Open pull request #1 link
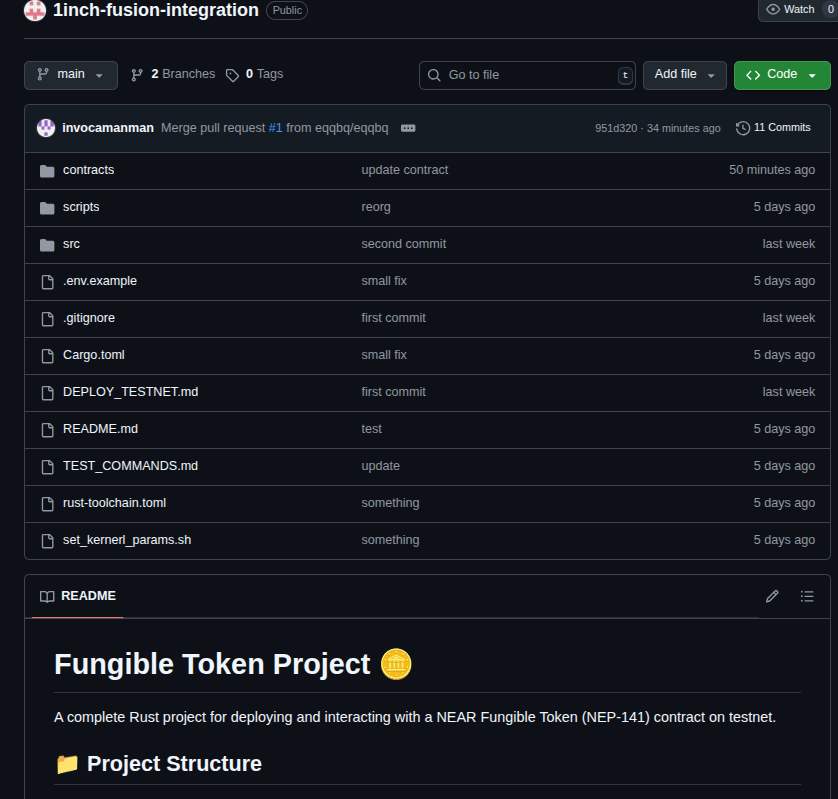Image resolution: width=838 pixels, height=799 pixels. point(275,128)
